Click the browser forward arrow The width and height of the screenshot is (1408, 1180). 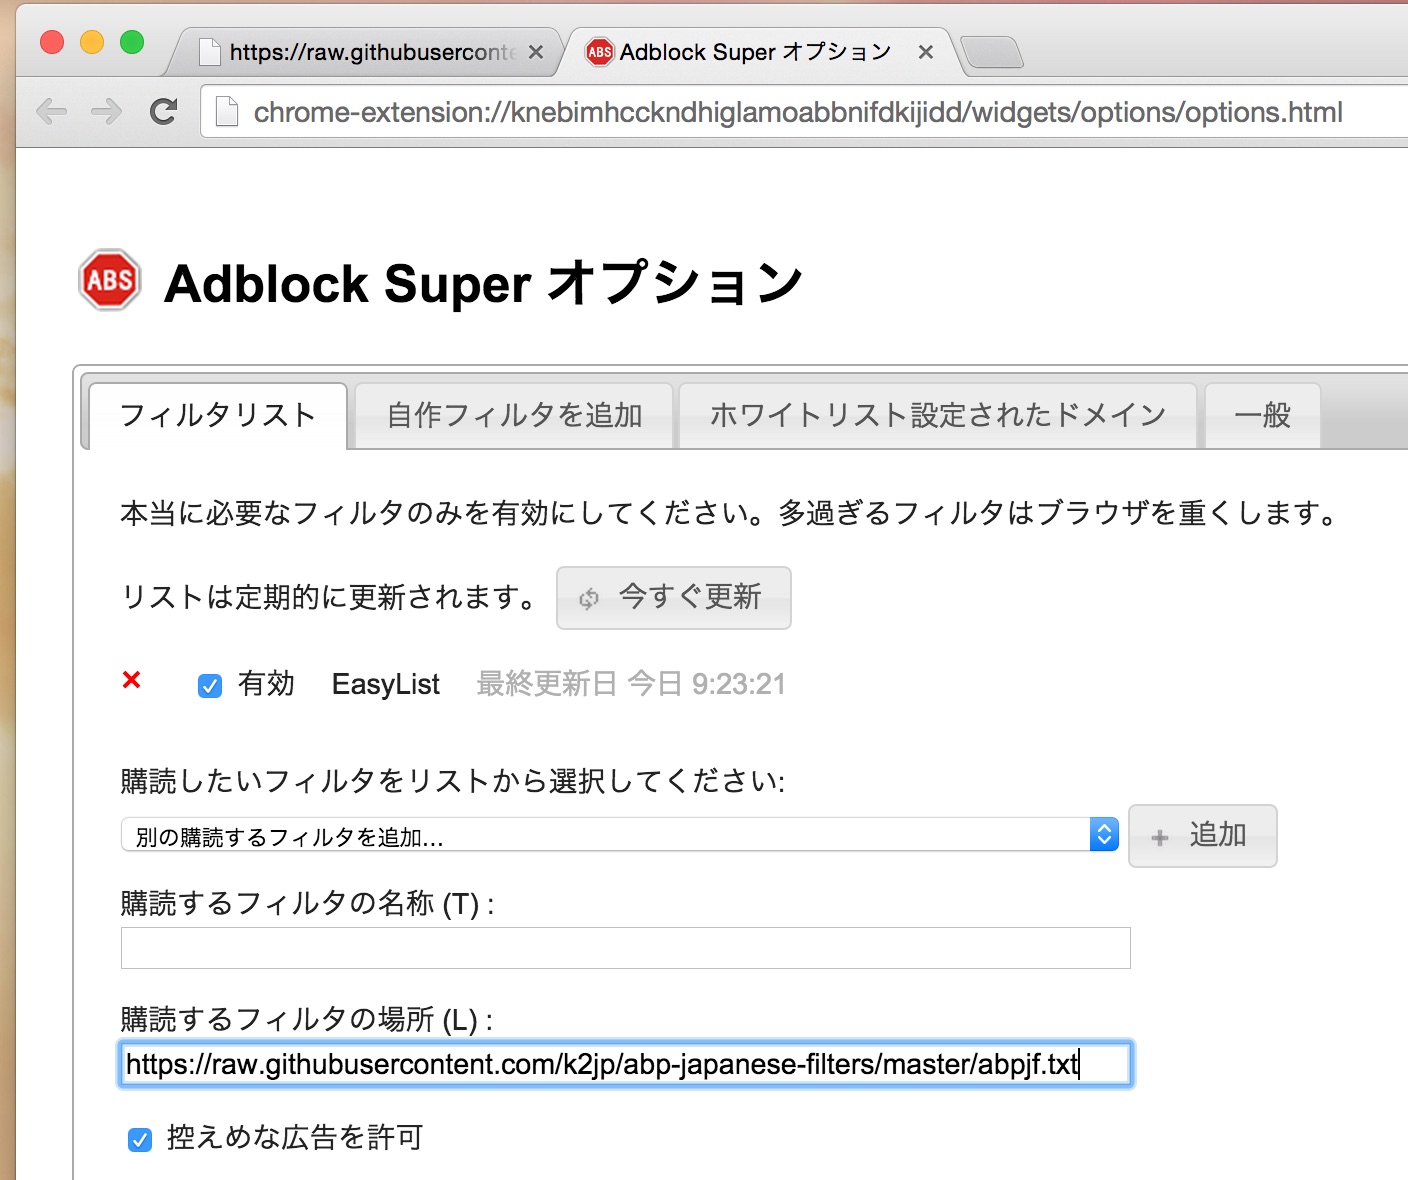(106, 111)
